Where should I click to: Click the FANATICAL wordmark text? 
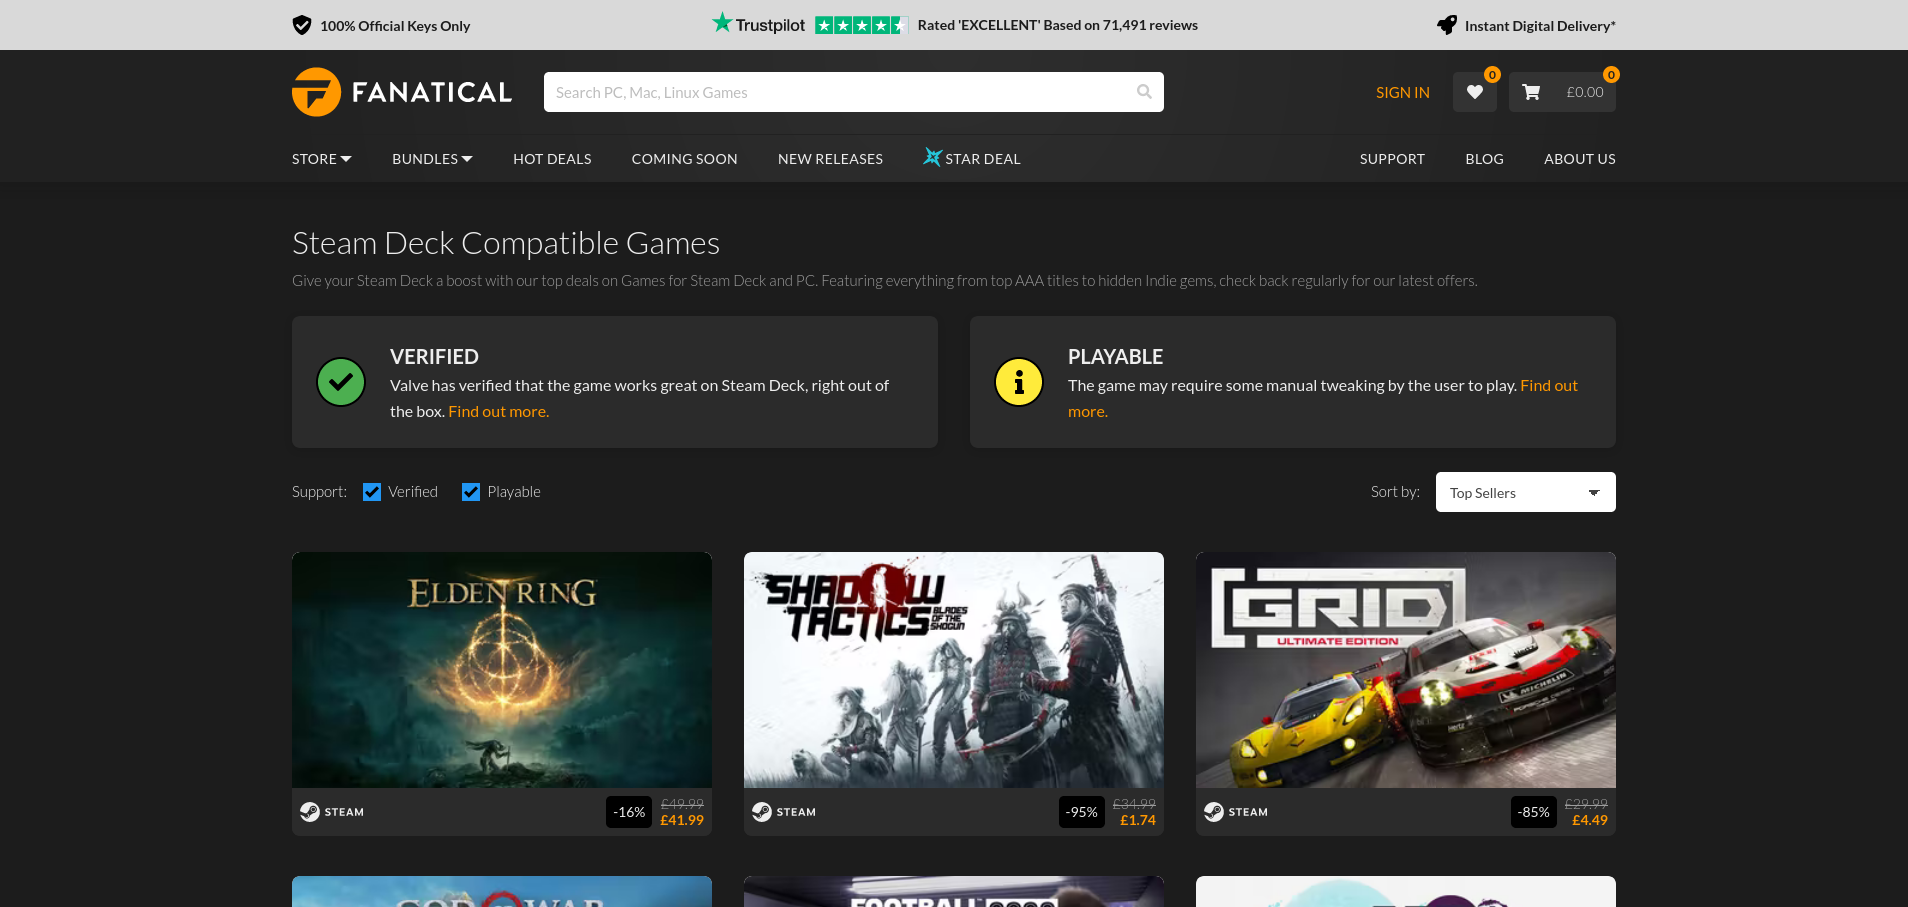coord(432,92)
